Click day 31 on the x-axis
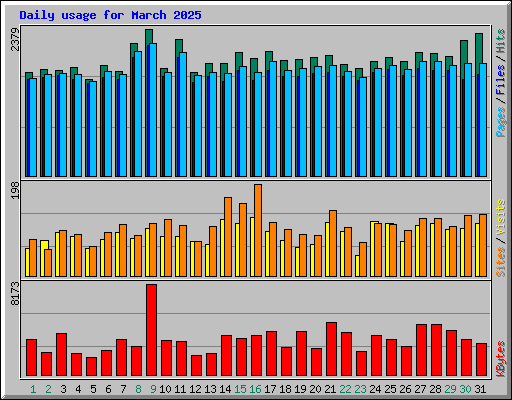Viewport: 512px width, 400px height. point(480,389)
